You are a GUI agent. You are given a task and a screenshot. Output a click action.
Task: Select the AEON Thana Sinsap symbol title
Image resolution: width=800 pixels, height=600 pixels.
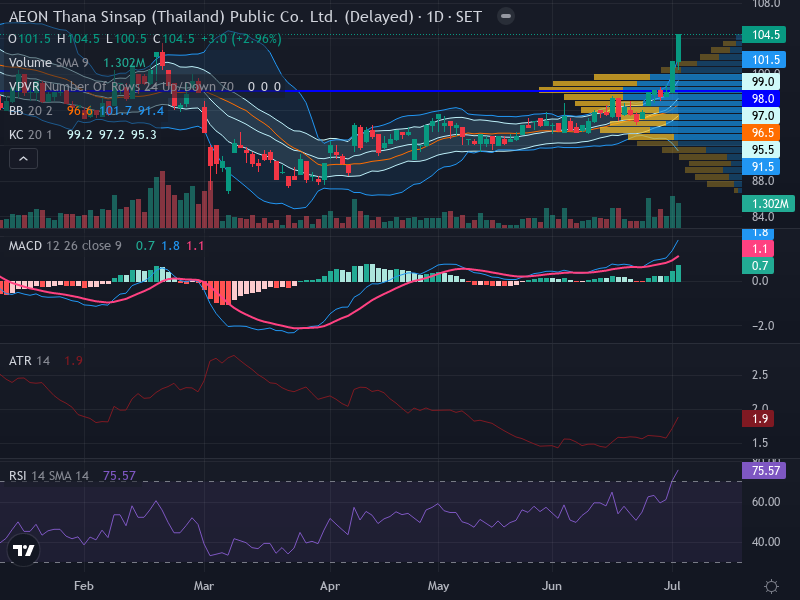click(211, 17)
